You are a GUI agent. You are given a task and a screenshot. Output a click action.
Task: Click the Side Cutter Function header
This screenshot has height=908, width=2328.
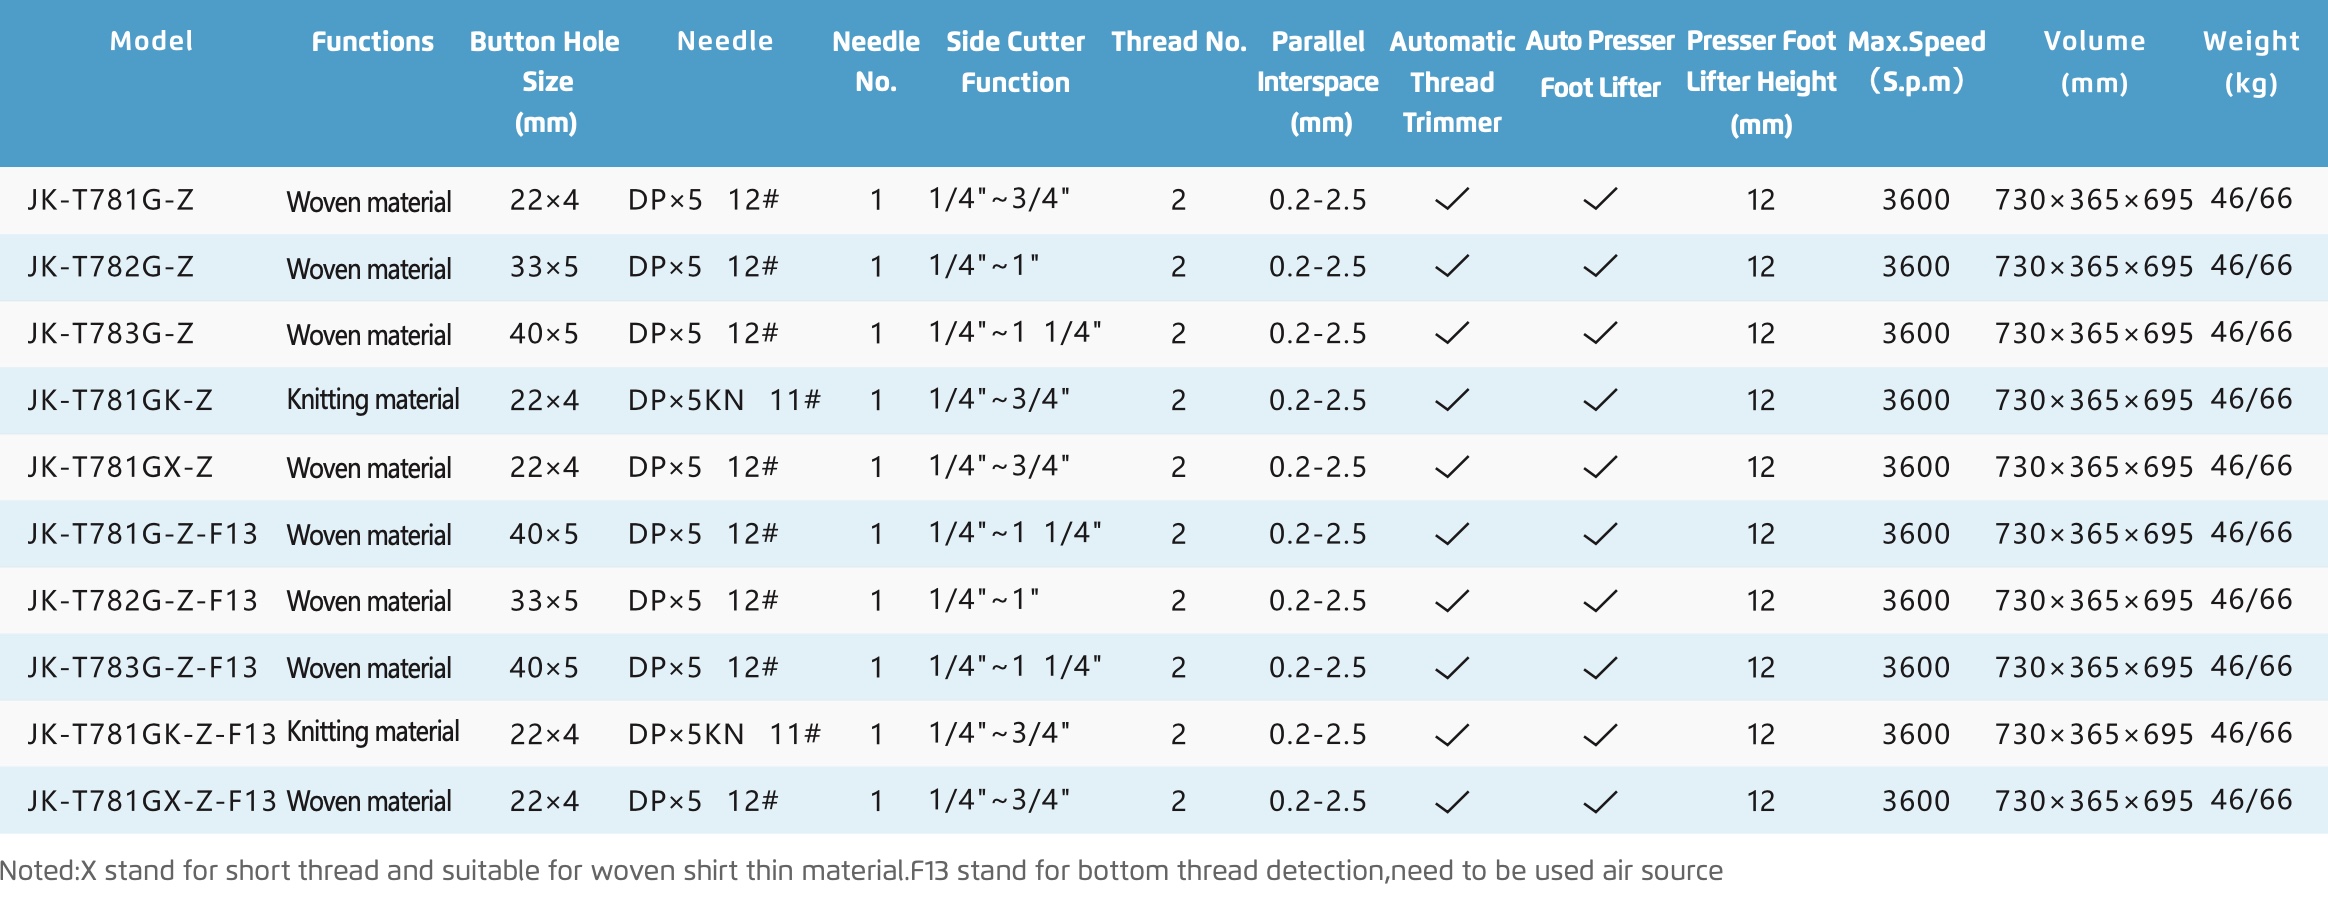point(1015,62)
